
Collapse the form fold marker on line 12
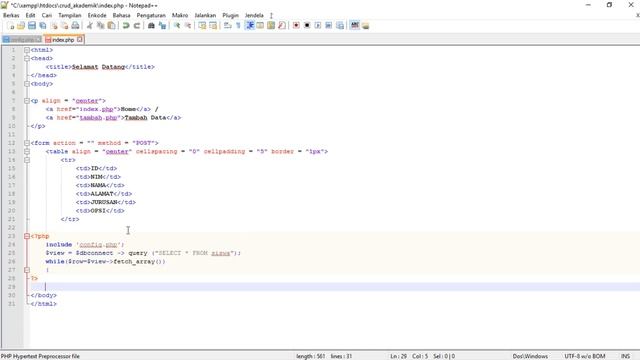[27, 143]
